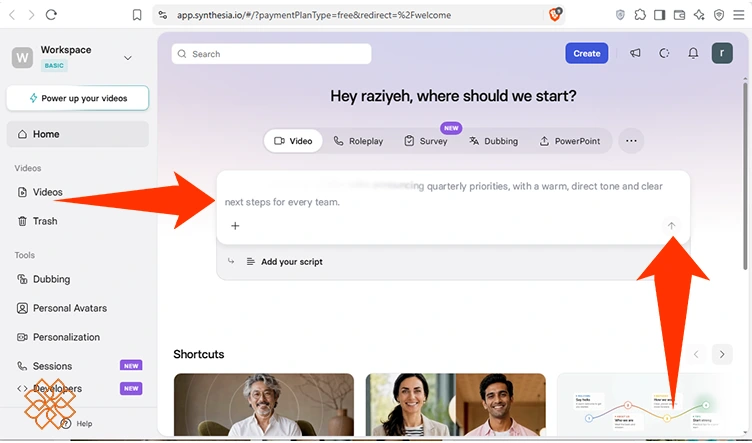Image resolution: width=752 pixels, height=443 pixels.
Task: Open more options with the three dots button
Action: (631, 140)
